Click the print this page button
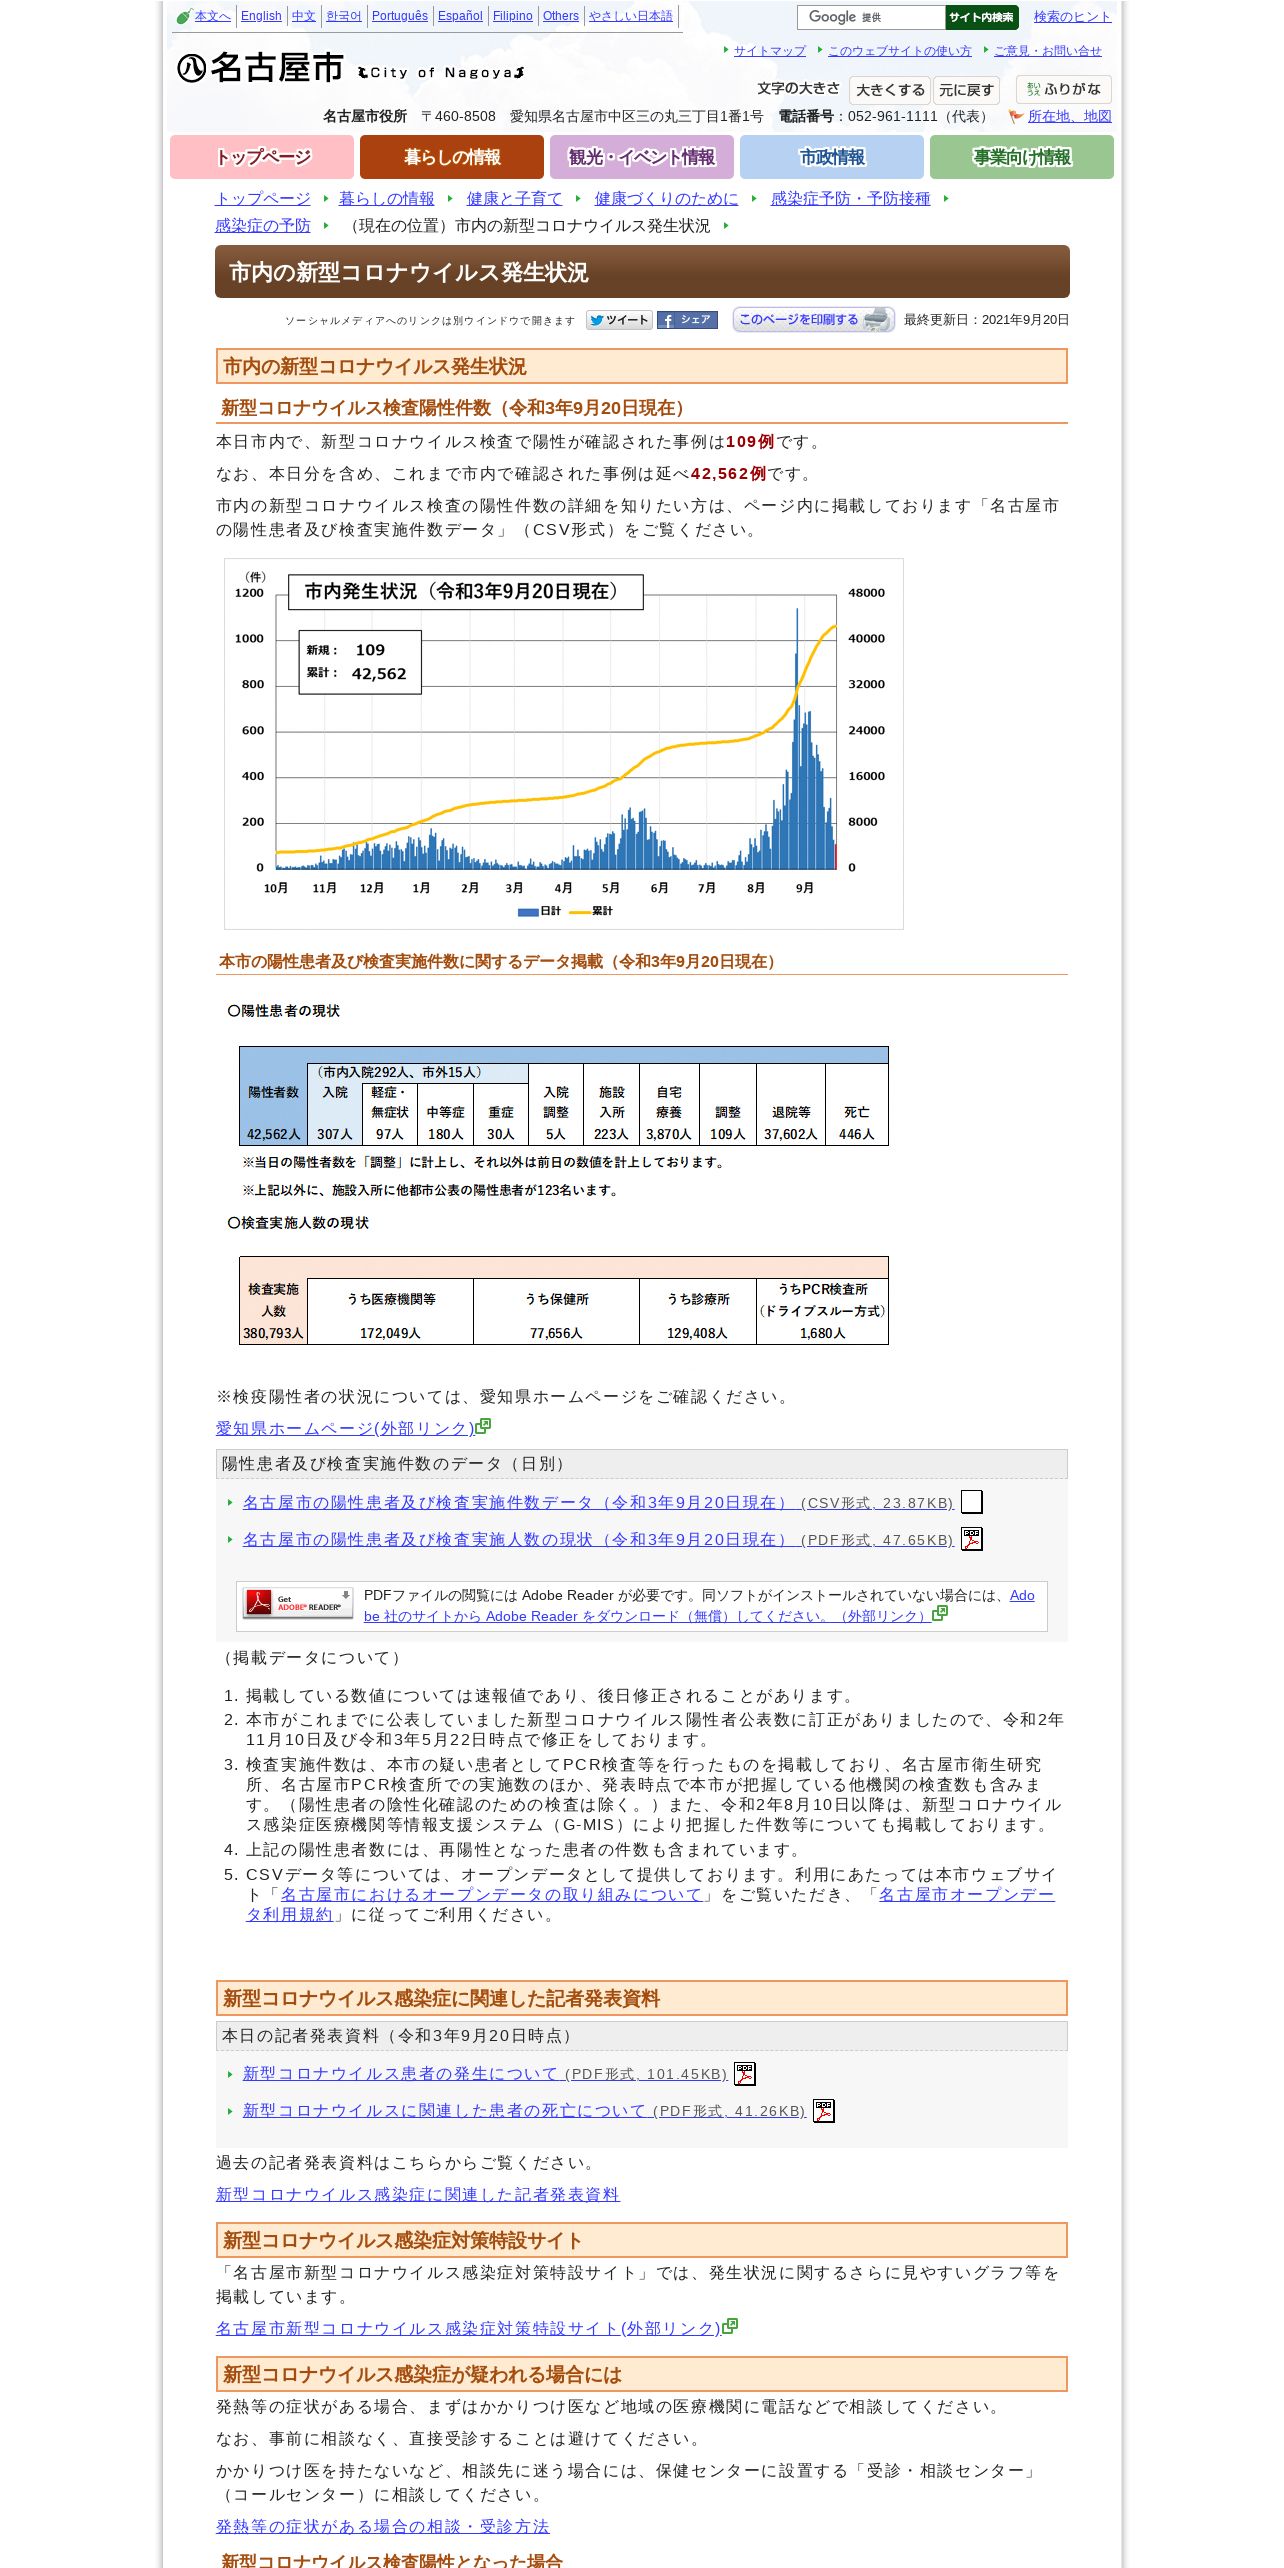Viewport: 1284px width, 2568px height. (813, 319)
